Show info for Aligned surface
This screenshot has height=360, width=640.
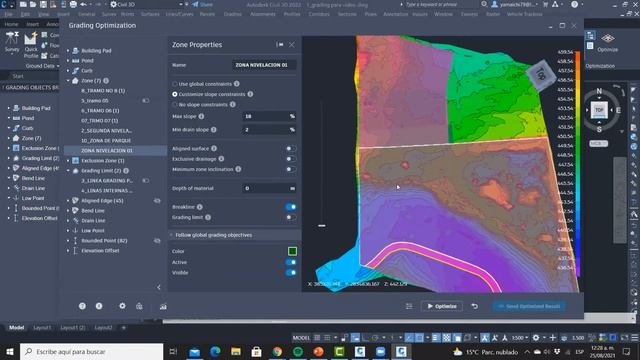[214, 149]
